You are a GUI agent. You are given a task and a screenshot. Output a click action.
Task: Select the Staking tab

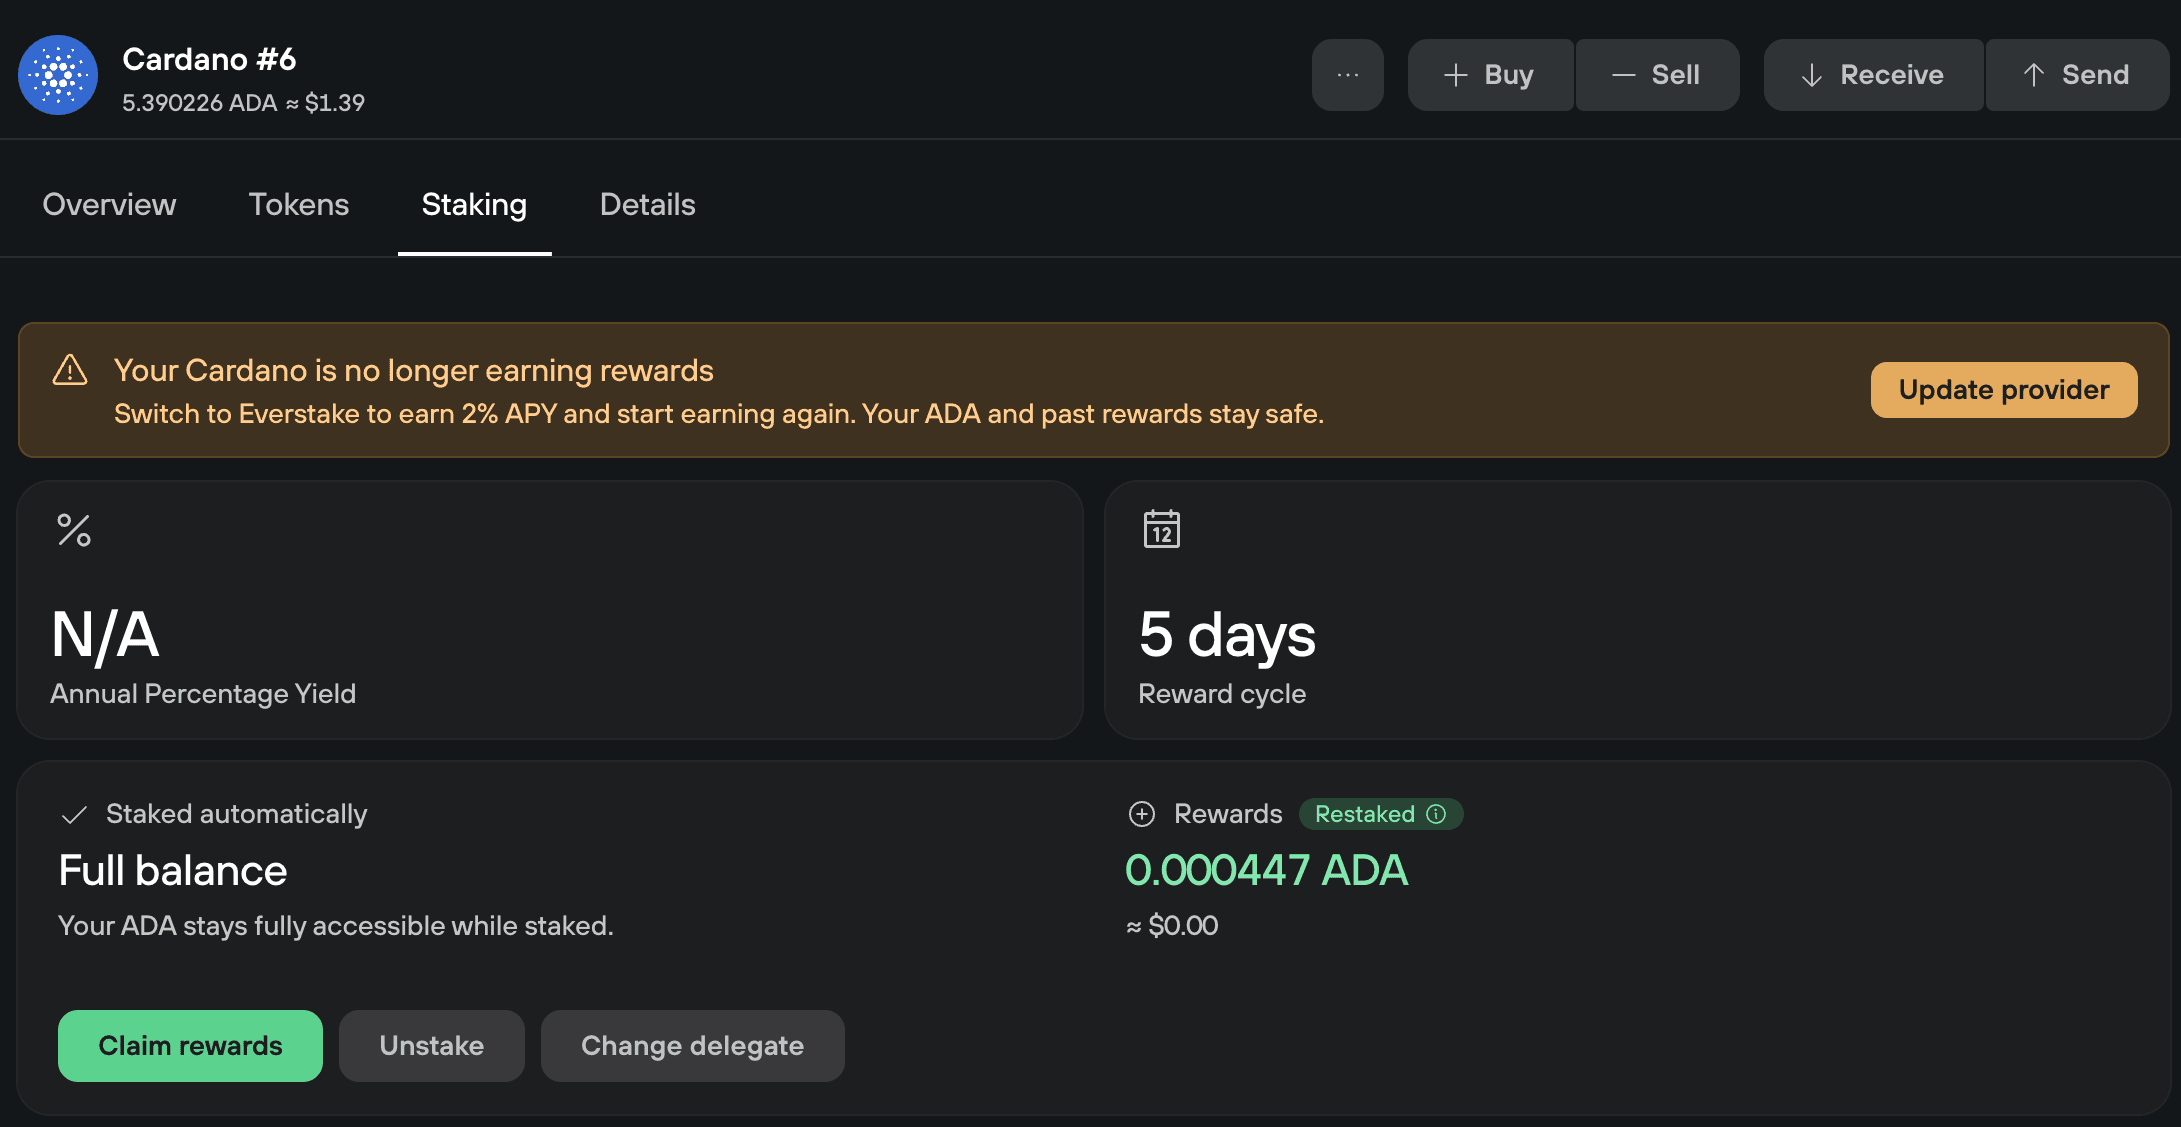(x=474, y=205)
